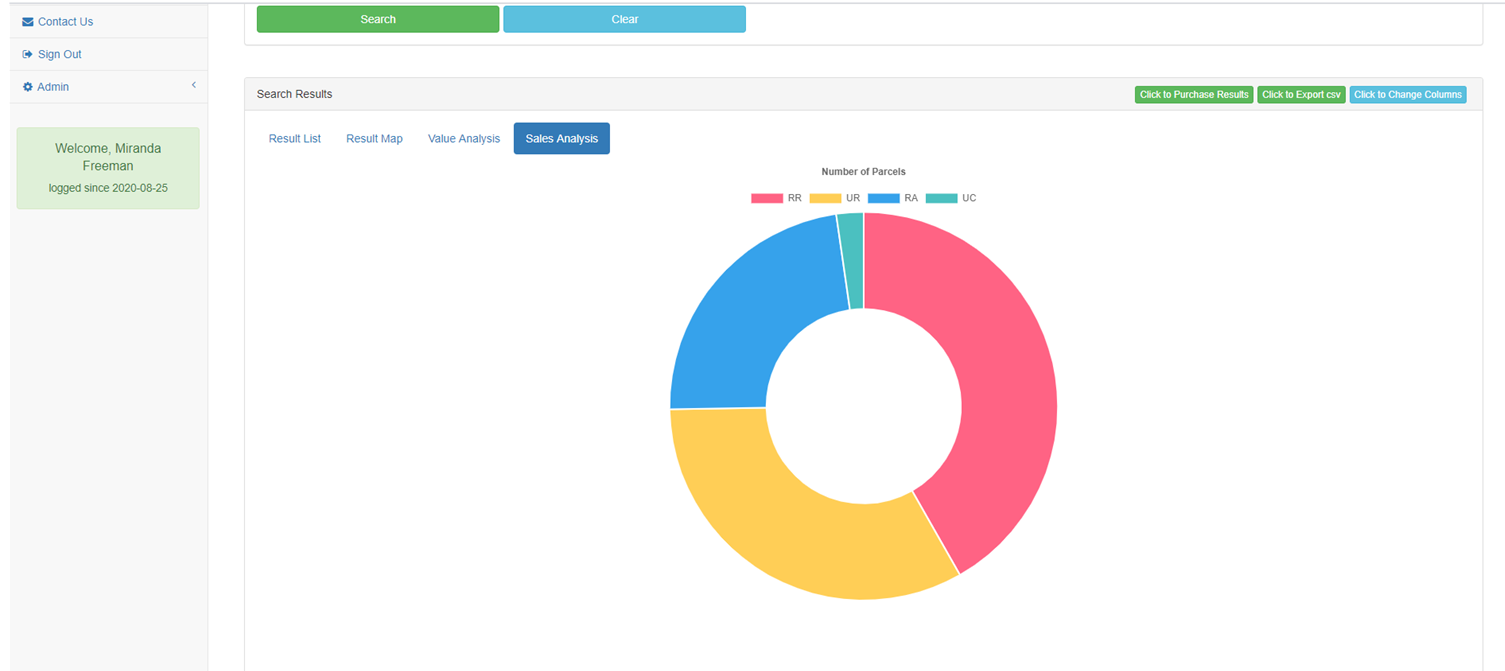The image size is (1505, 671).
Task: Select the Sales Analysis tab
Action: click(x=562, y=139)
